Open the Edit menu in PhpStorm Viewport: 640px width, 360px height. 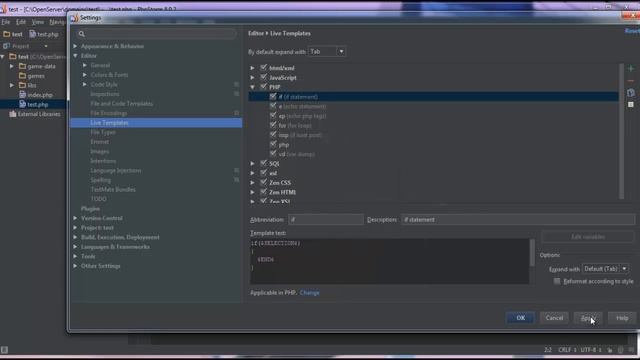(x=21, y=22)
